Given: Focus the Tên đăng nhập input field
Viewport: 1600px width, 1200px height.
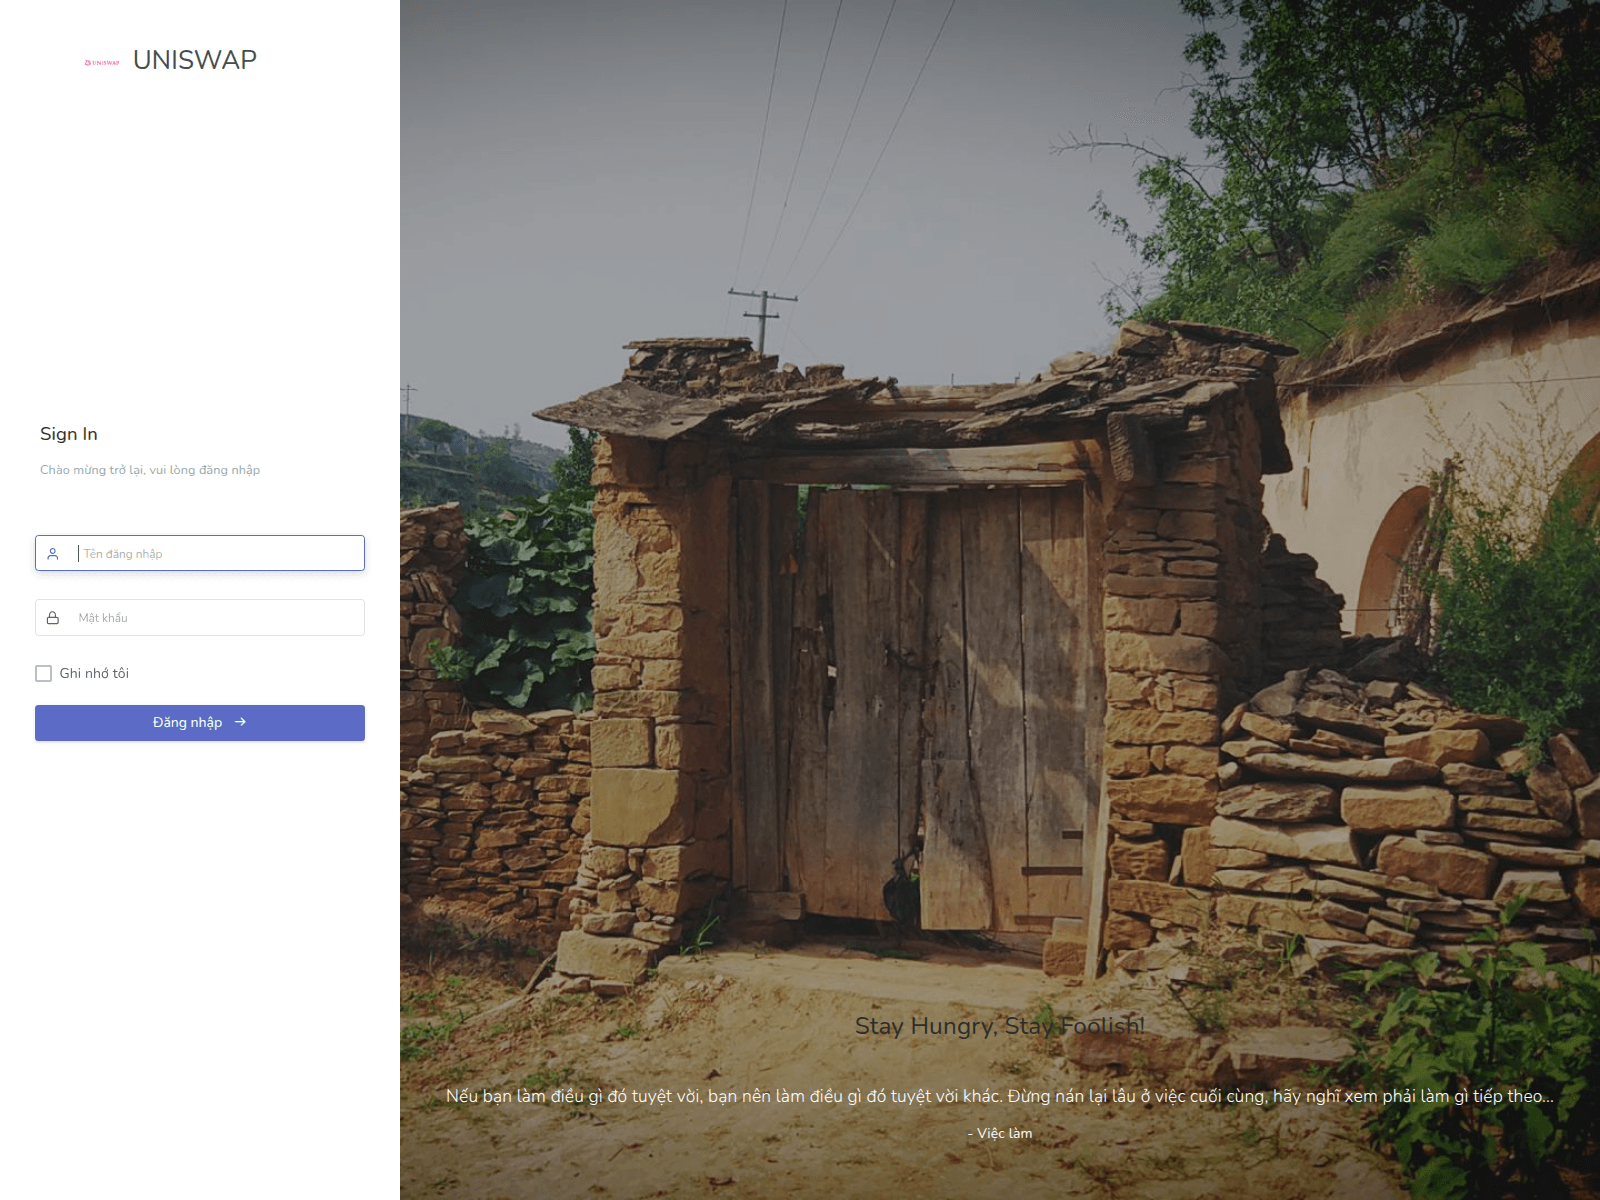Looking at the screenshot, I should click(x=200, y=554).
